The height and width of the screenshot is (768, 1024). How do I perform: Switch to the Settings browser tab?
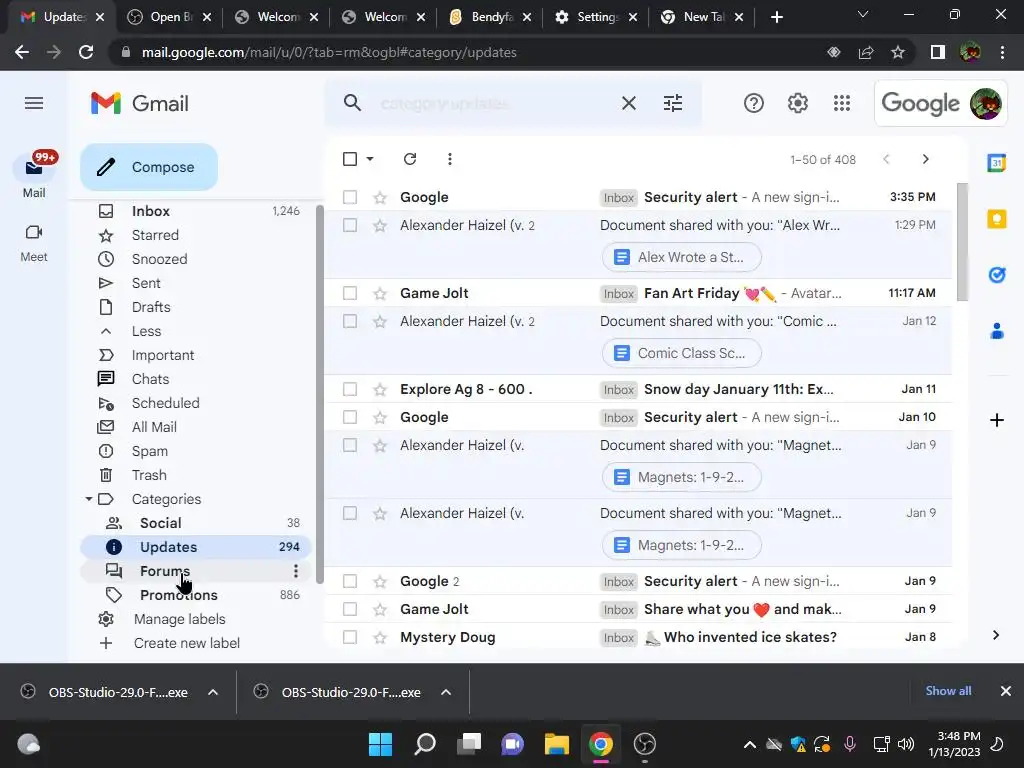(x=596, y=17)
